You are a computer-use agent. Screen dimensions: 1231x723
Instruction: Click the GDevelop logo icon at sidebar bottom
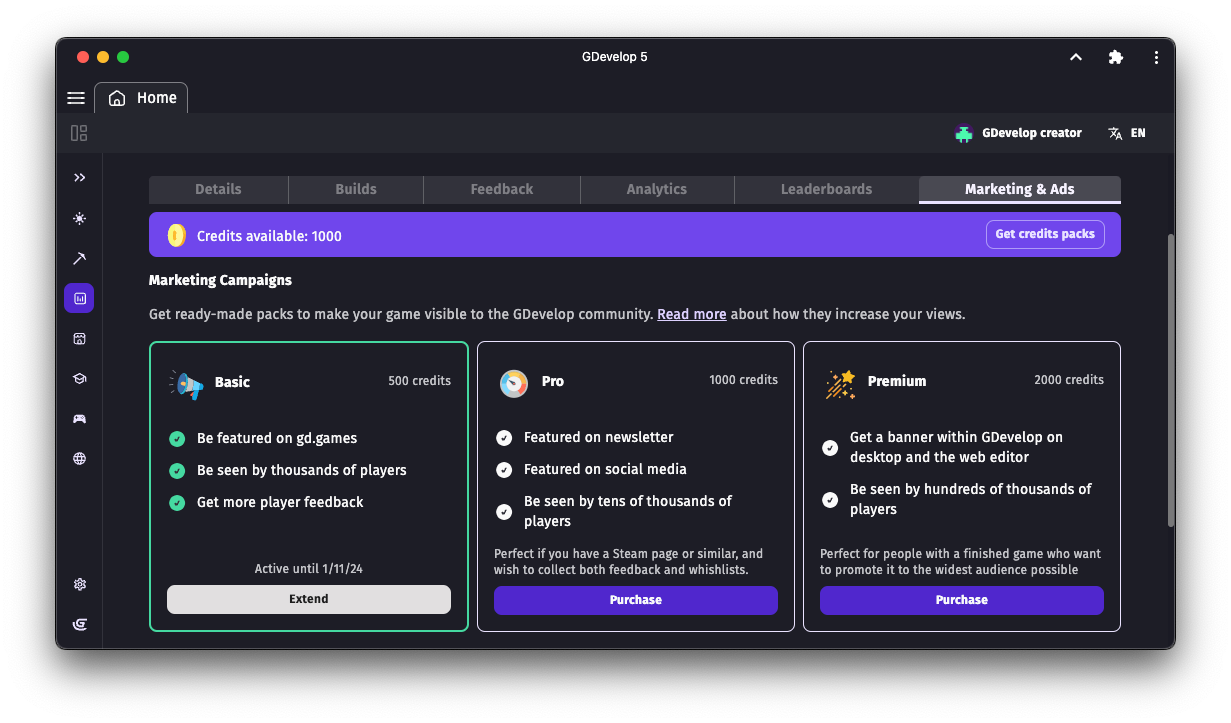pos(80,625)
